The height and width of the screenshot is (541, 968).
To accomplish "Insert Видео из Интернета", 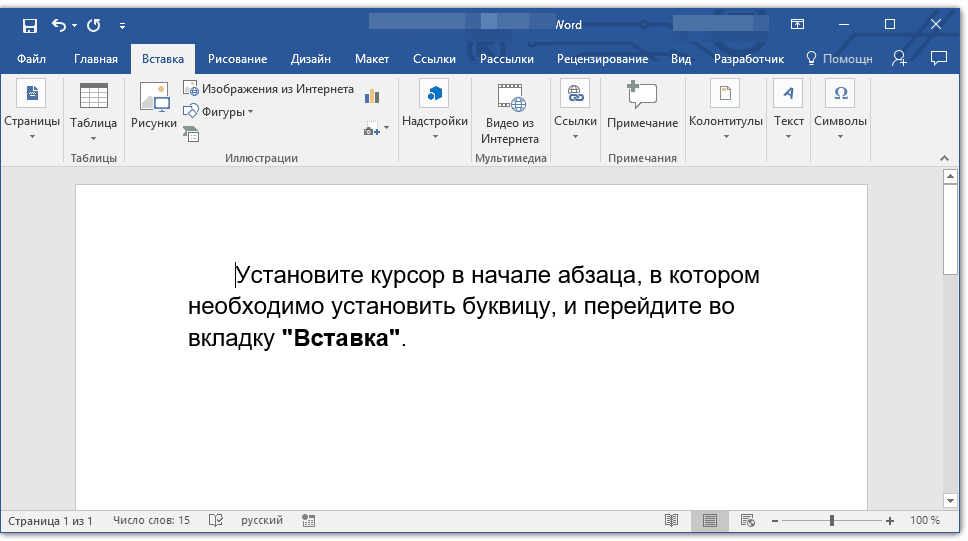I will tap(510, 114).
